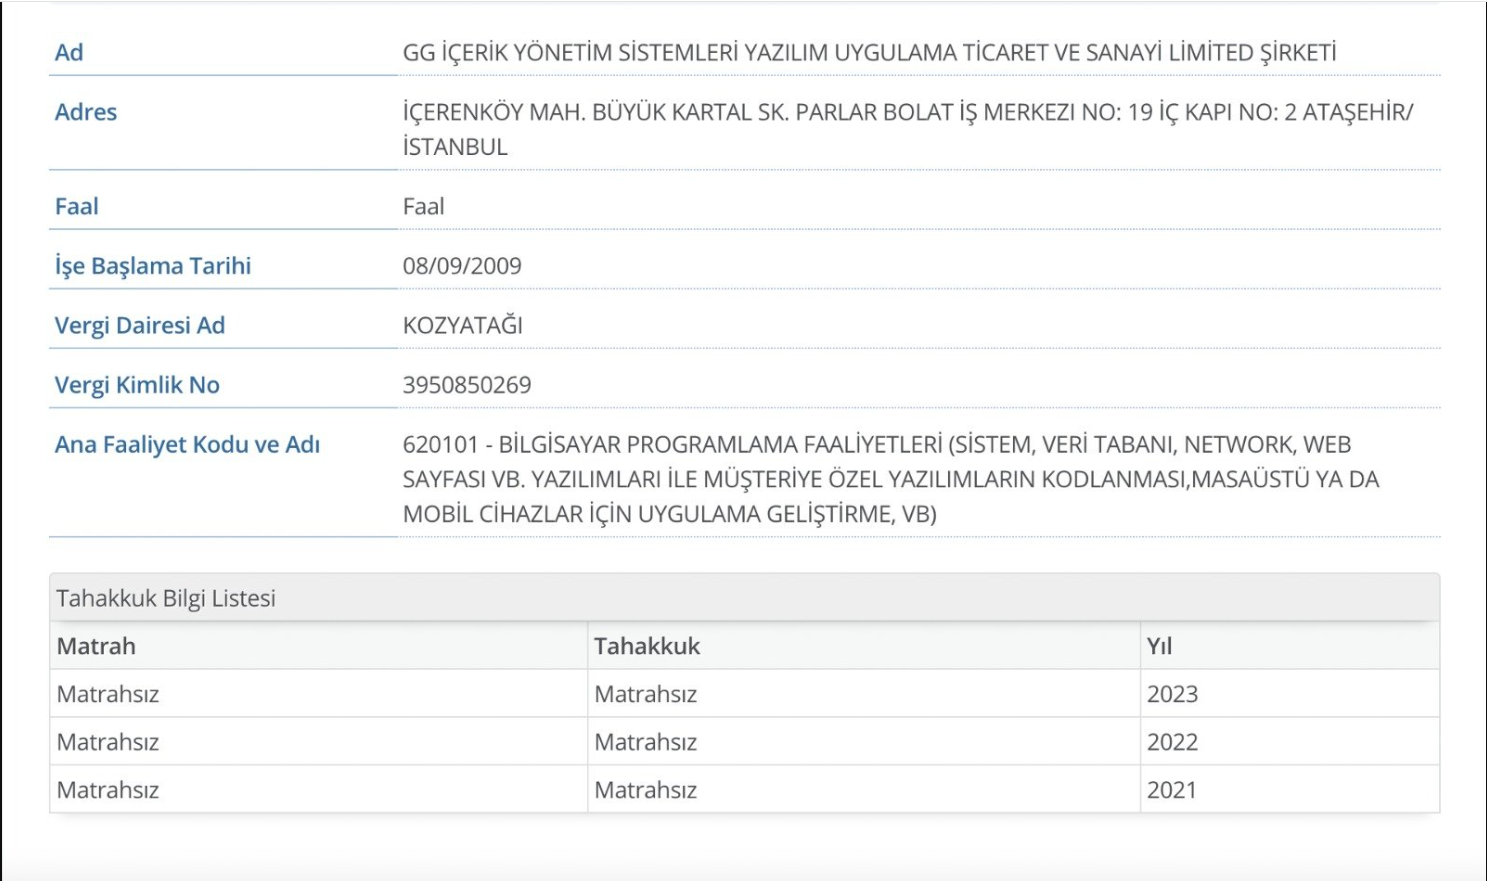Select the 2023 year cell
1487x881 pixels.
click(1172, 694)
